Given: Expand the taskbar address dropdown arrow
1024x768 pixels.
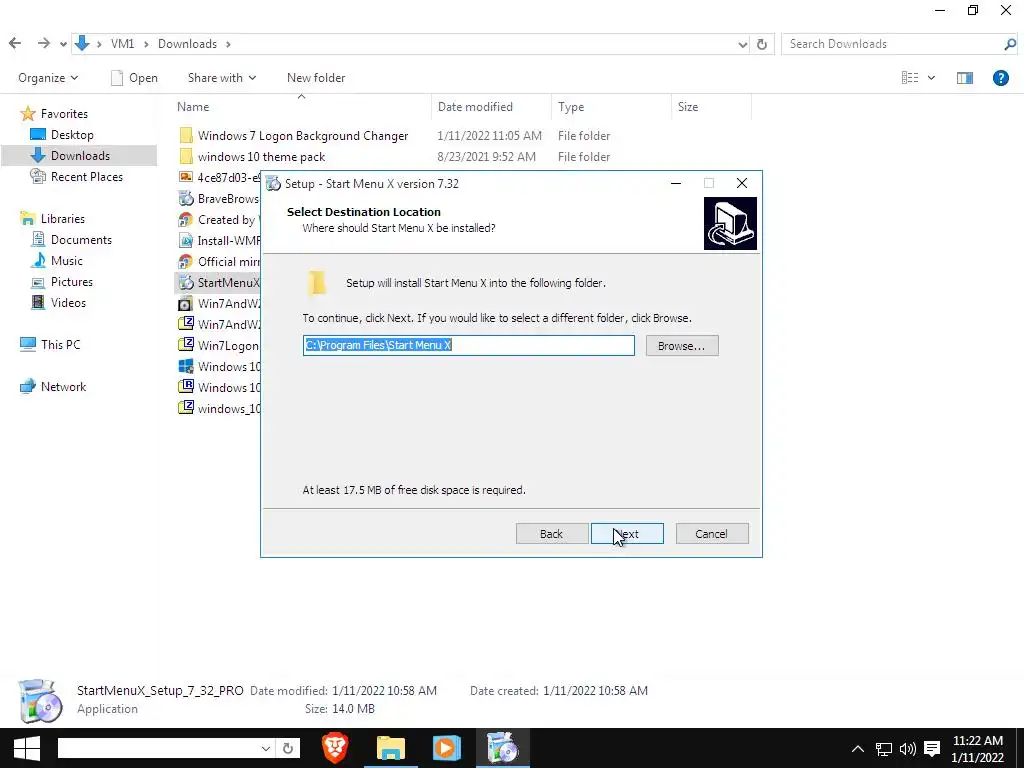Looking at the screenshot, I should click(266, 748).
